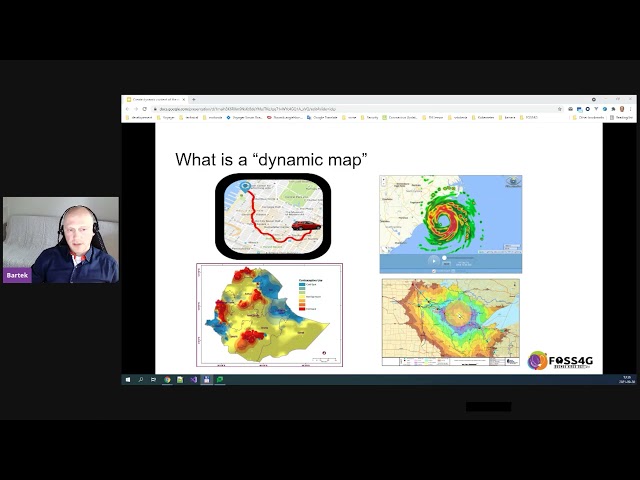Open the Reading list button
This screenshot has height=480, width=640.
tap(621, 118)
